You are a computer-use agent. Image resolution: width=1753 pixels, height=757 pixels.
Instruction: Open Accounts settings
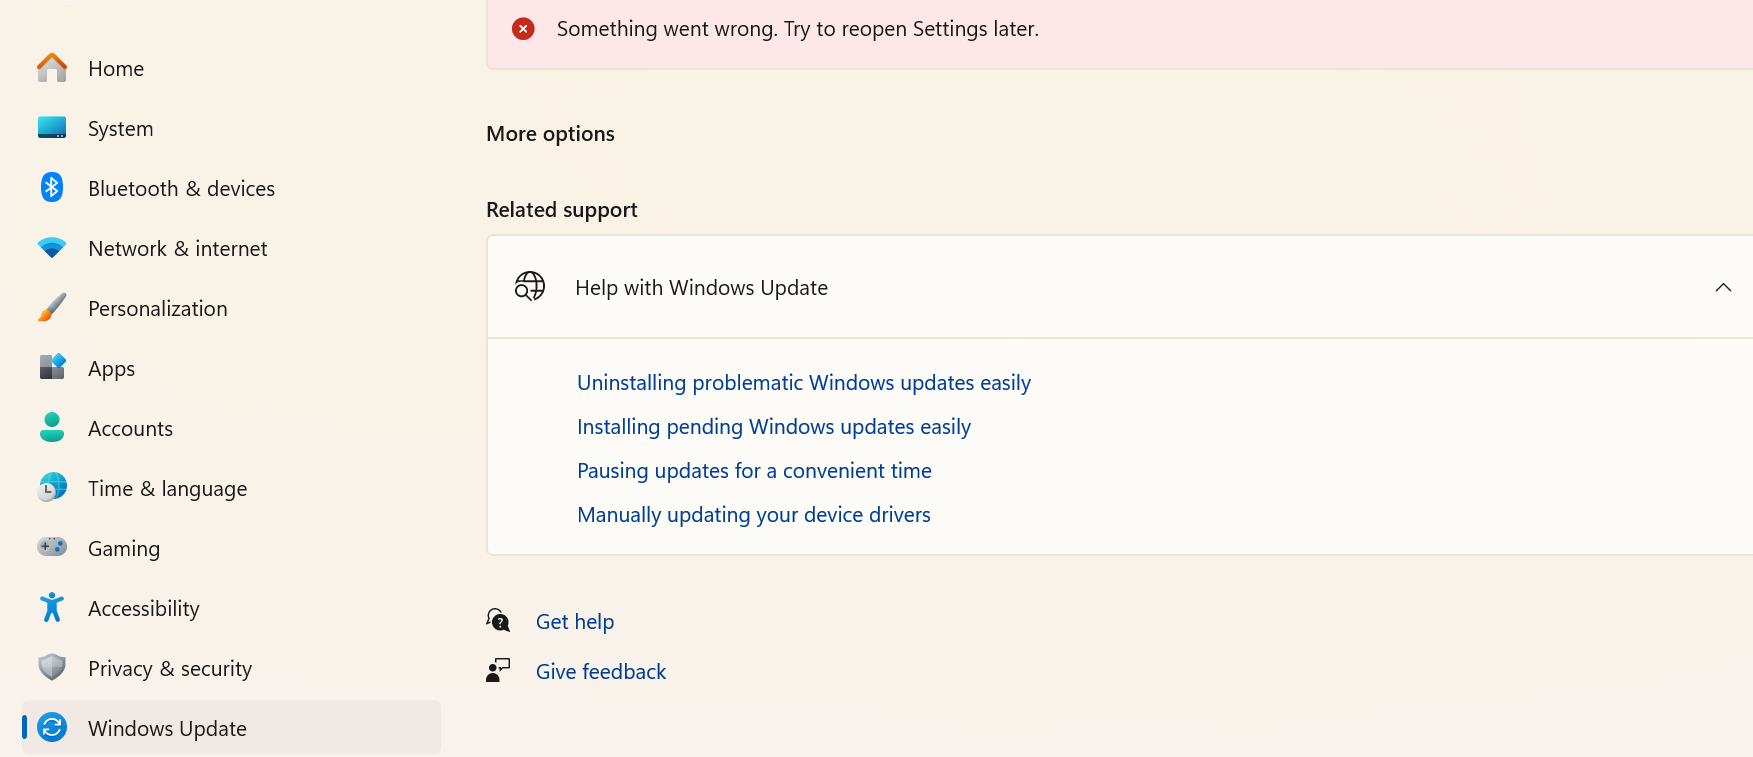coord(231,428)
